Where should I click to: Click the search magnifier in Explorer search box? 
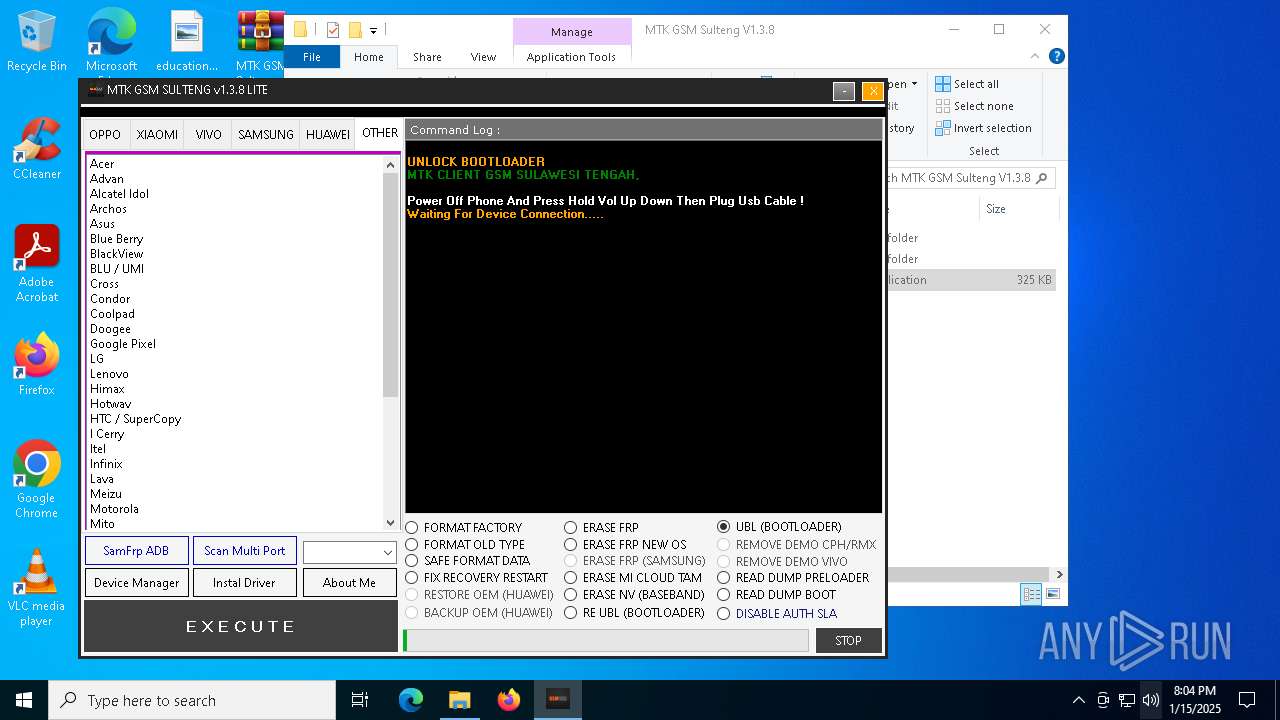(1041, 178)
